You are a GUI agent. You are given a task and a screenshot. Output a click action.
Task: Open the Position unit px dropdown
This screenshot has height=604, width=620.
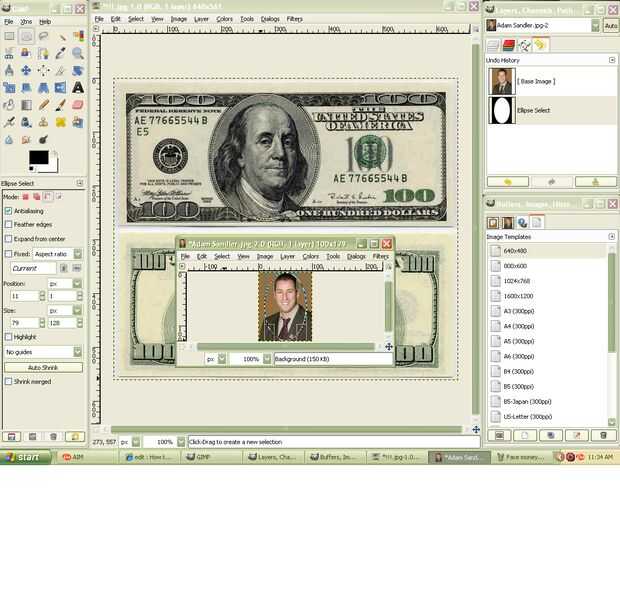click(65, 283)
